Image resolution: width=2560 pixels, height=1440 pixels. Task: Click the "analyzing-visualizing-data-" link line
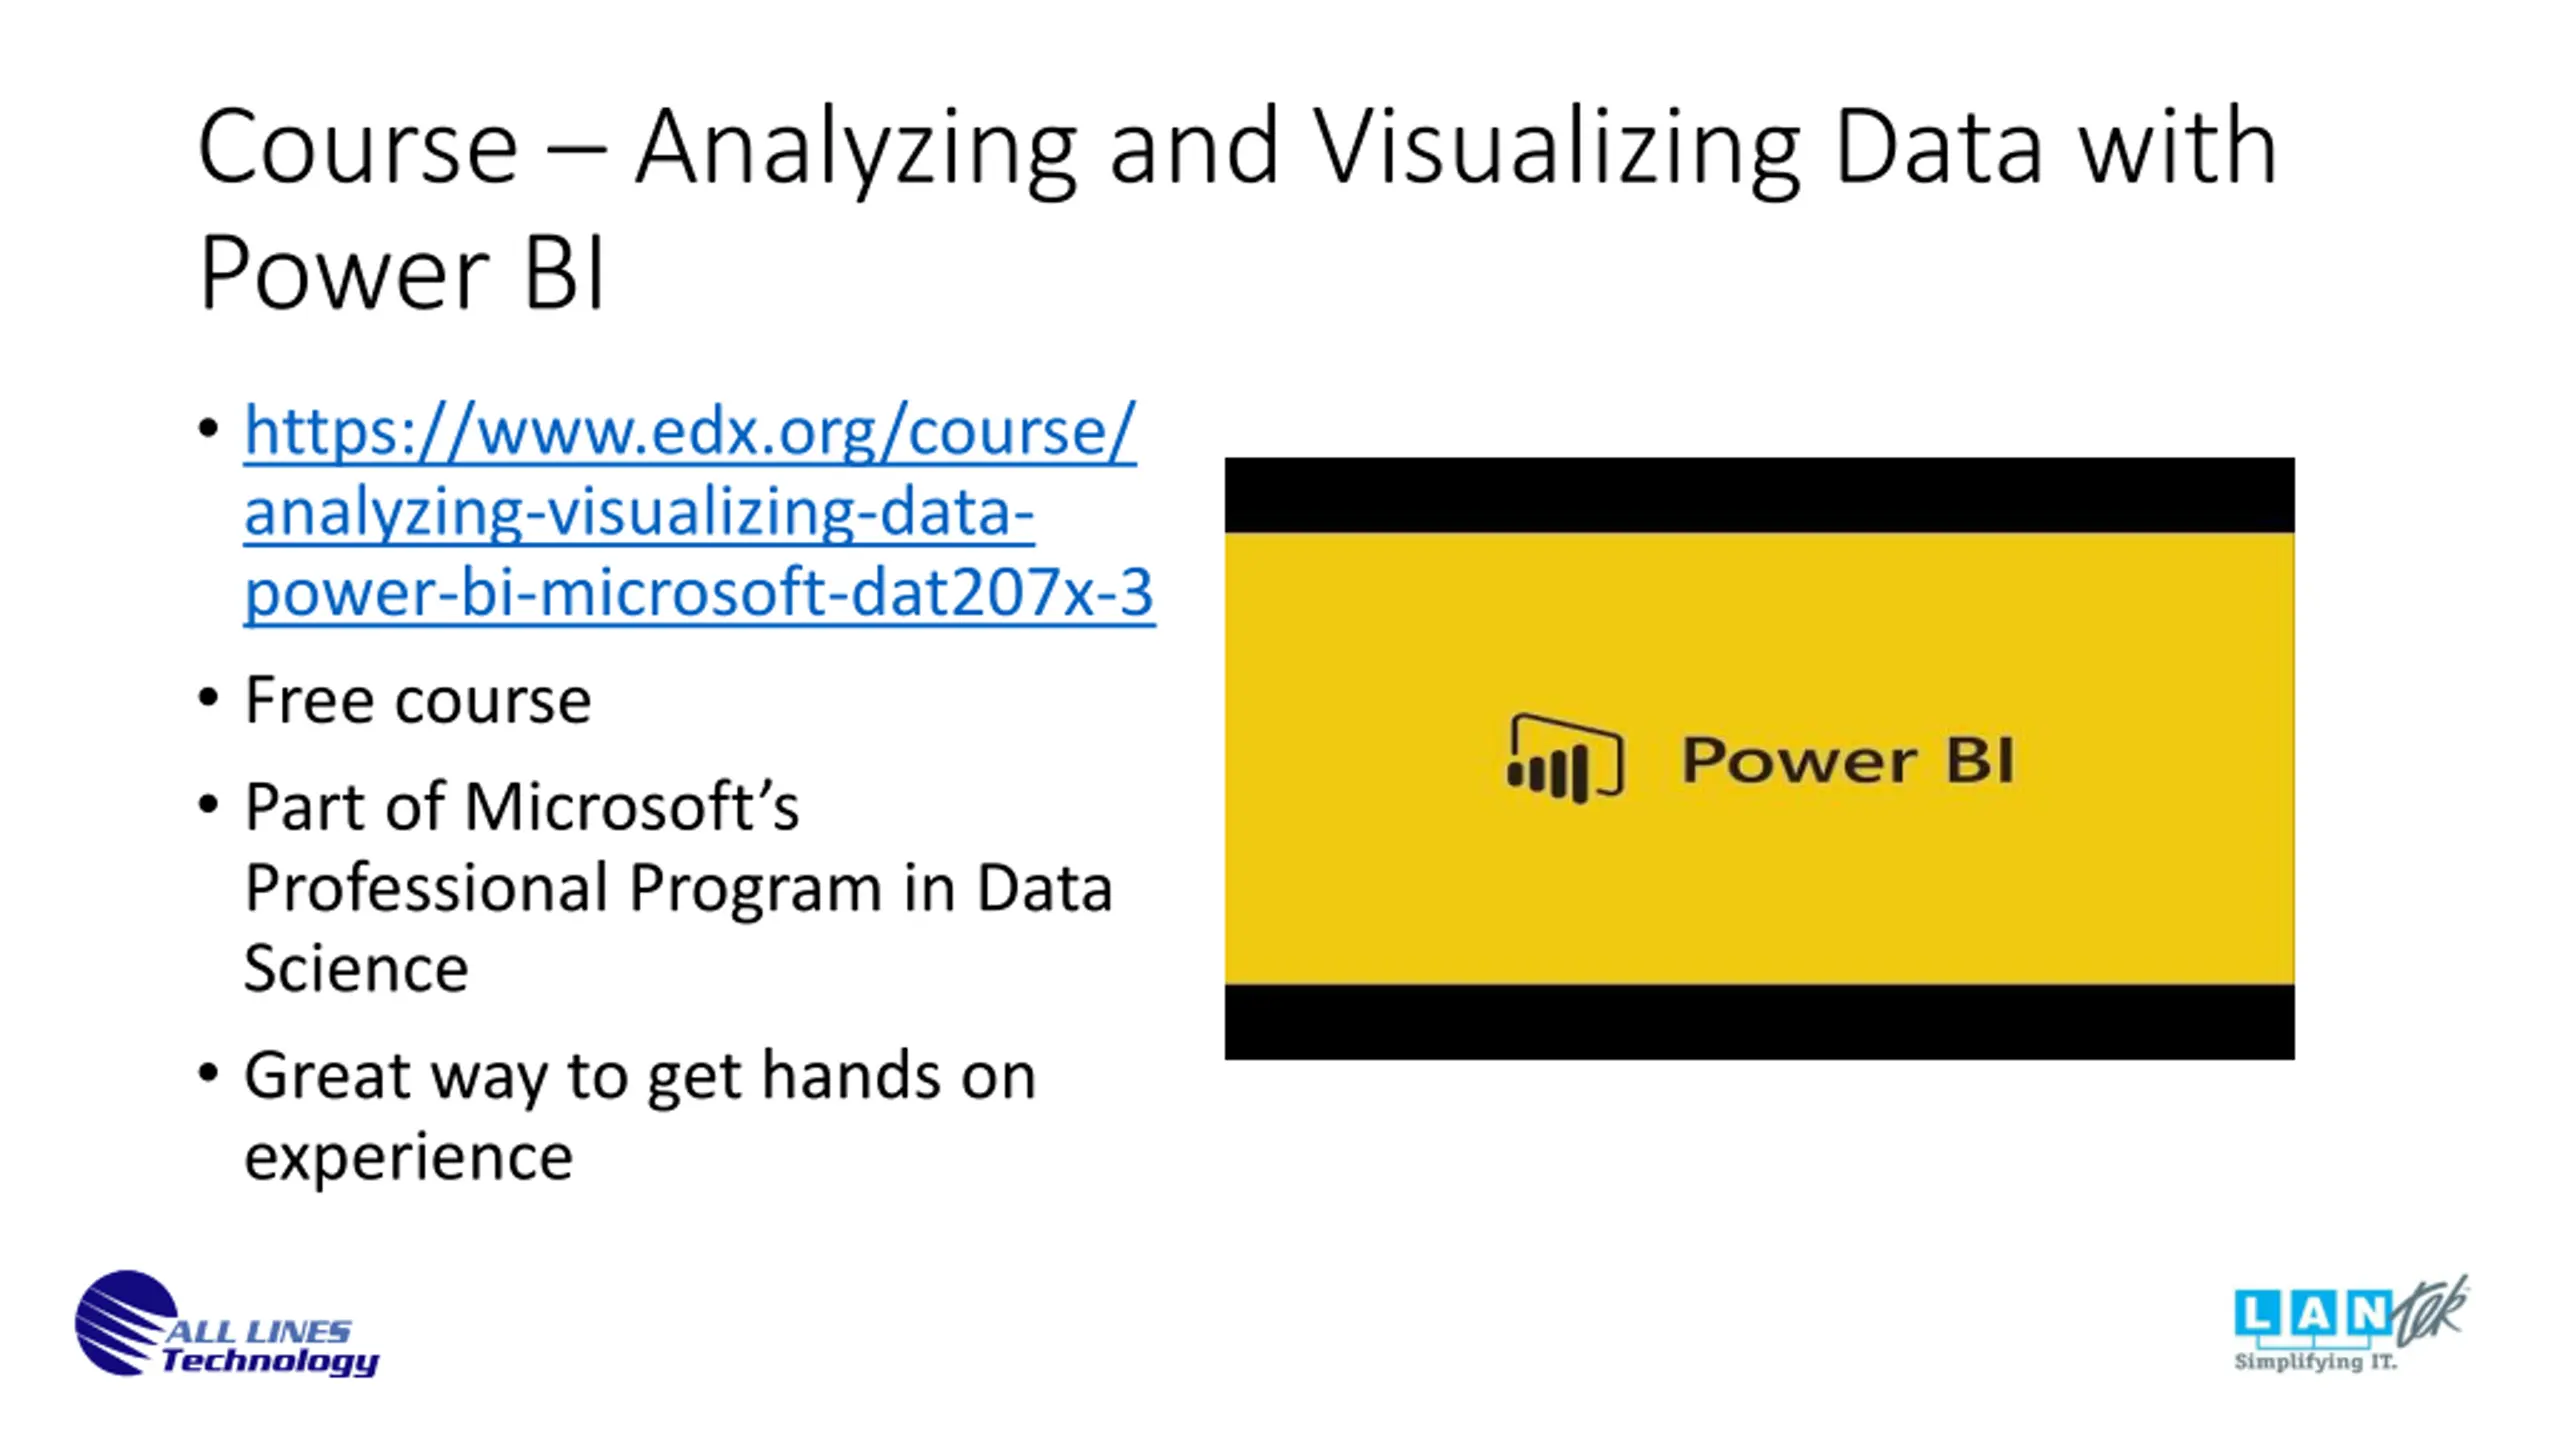pyautogui.click(x=639, y=513)
